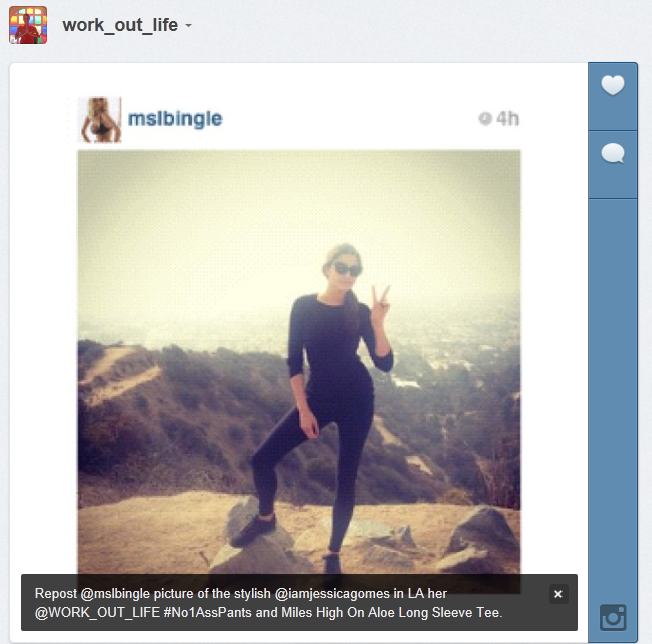The width and height of the screenshot is (652, 644).
Task: Close the caption overlay with the X
Action: (558, 594)
